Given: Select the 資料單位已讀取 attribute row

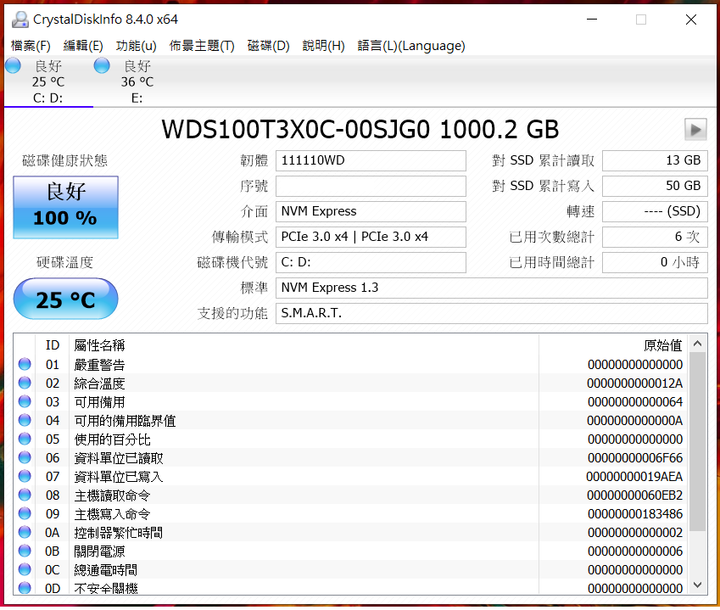Looking at the screenshot, I should point(351,458).
